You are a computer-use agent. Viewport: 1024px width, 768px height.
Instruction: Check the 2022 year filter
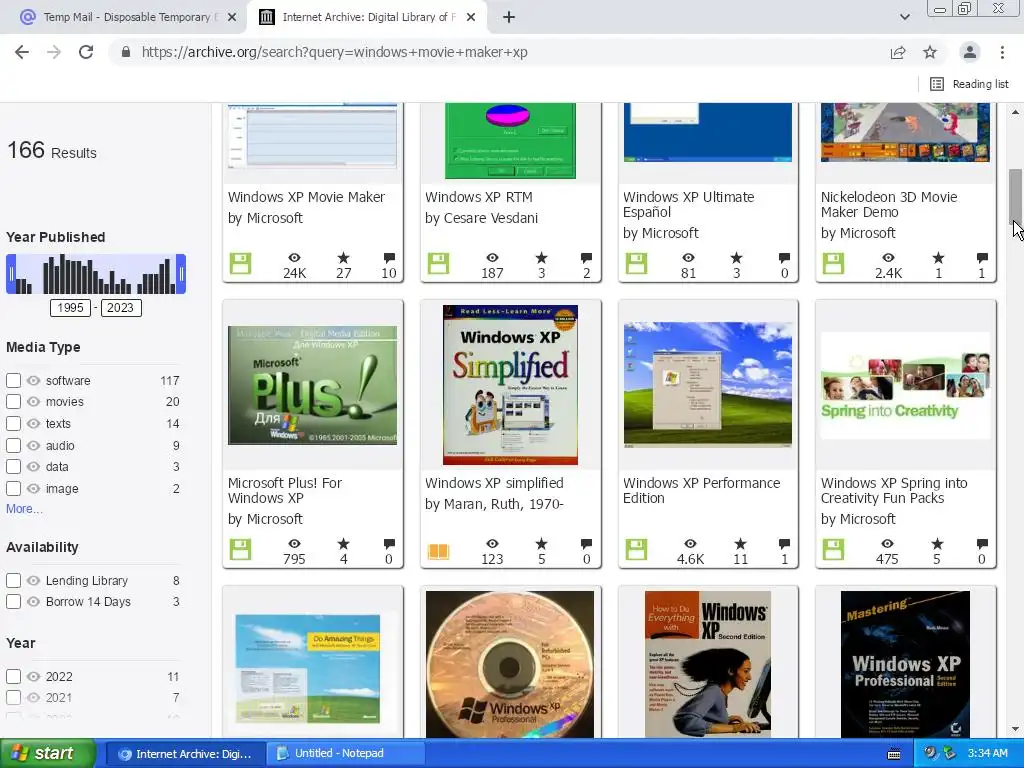tap(13, 677)
